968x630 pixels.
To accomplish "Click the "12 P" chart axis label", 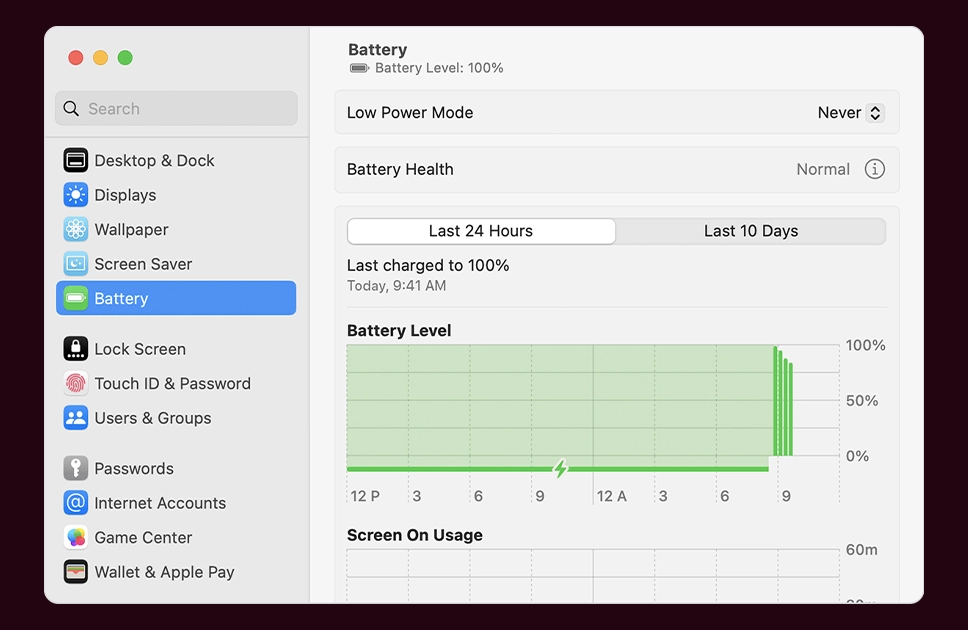I will click(365, 496).
